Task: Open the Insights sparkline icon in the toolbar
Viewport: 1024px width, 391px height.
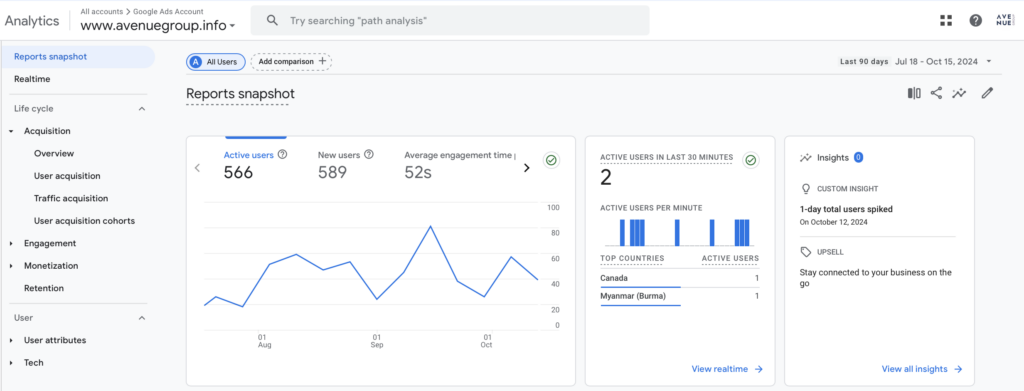Action: [959, 93]
